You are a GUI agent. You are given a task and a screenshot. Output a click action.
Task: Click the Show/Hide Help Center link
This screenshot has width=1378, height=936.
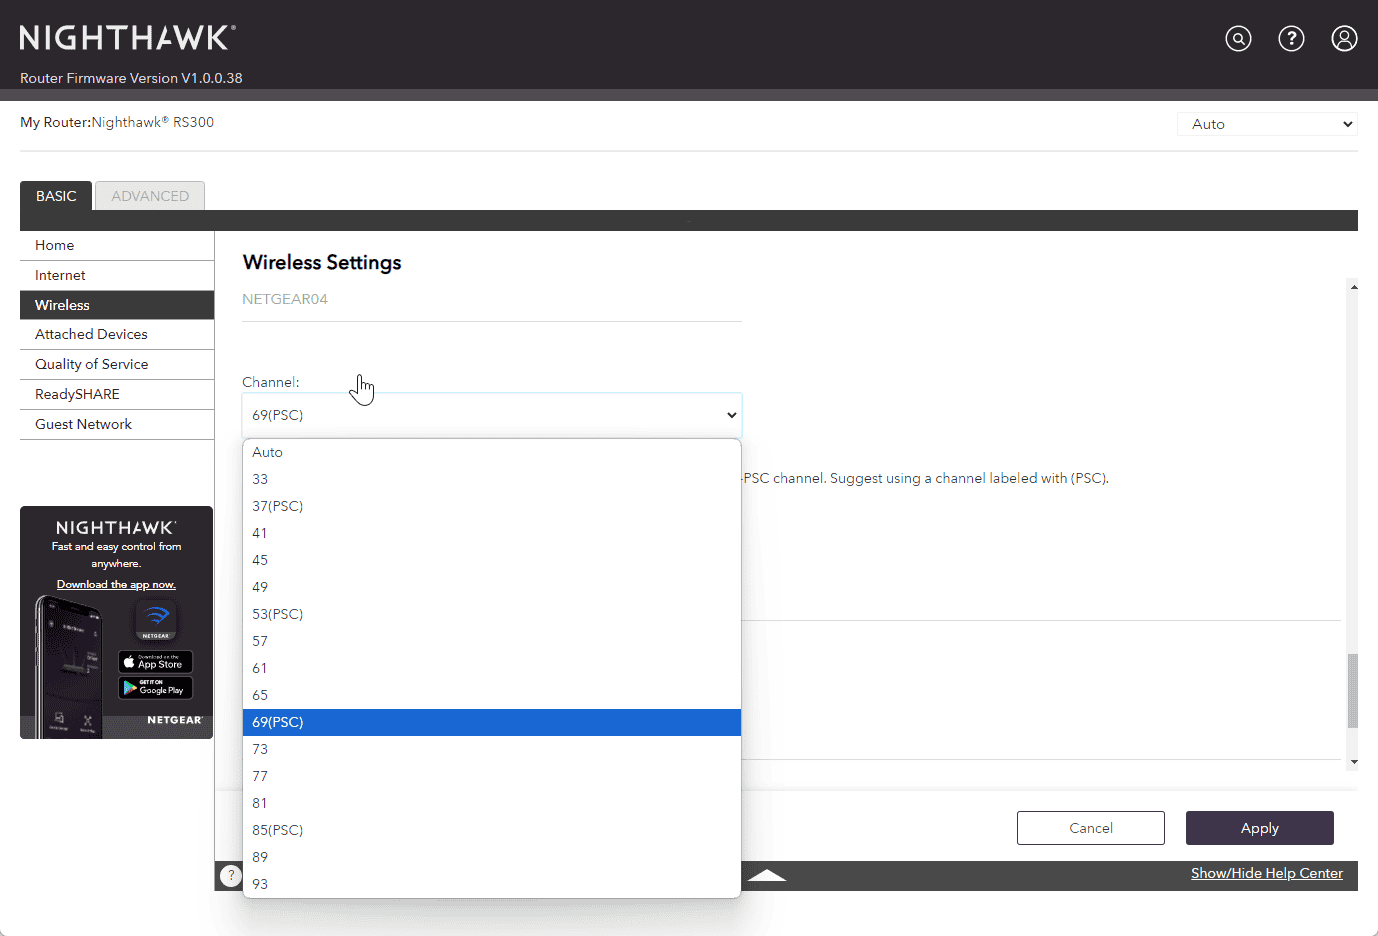(x=1266, y=873)
